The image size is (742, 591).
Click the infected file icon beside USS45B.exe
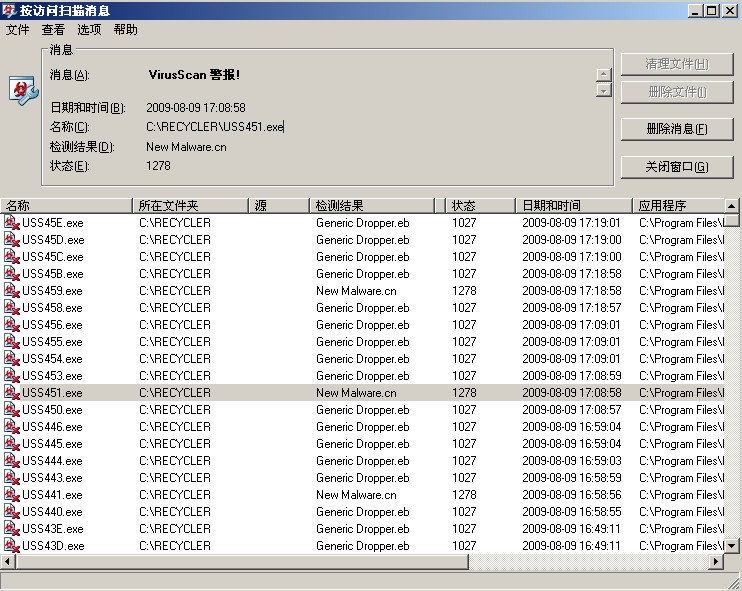pyautogui.click(x=11, y=273)
